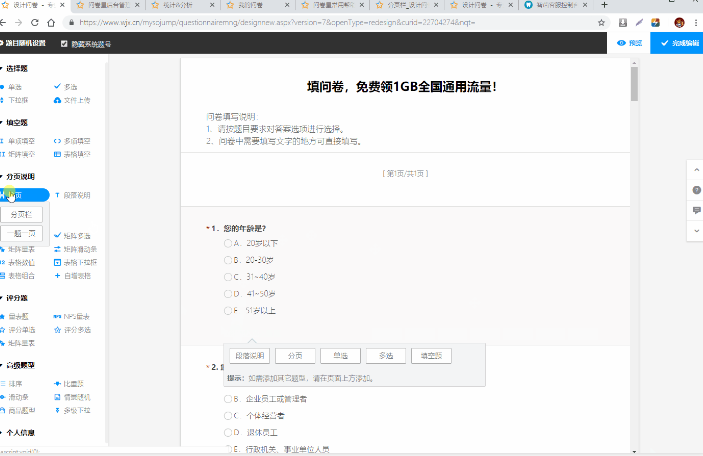Add a 多项填空 question

[72, 141]
